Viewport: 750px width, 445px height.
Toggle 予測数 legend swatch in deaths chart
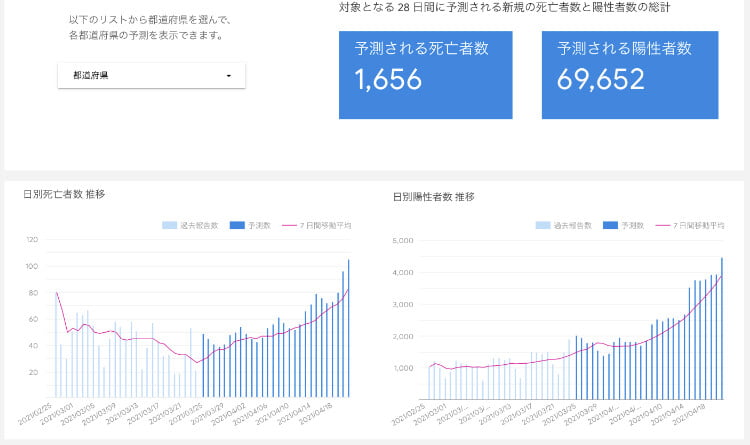tap(238, 225)
